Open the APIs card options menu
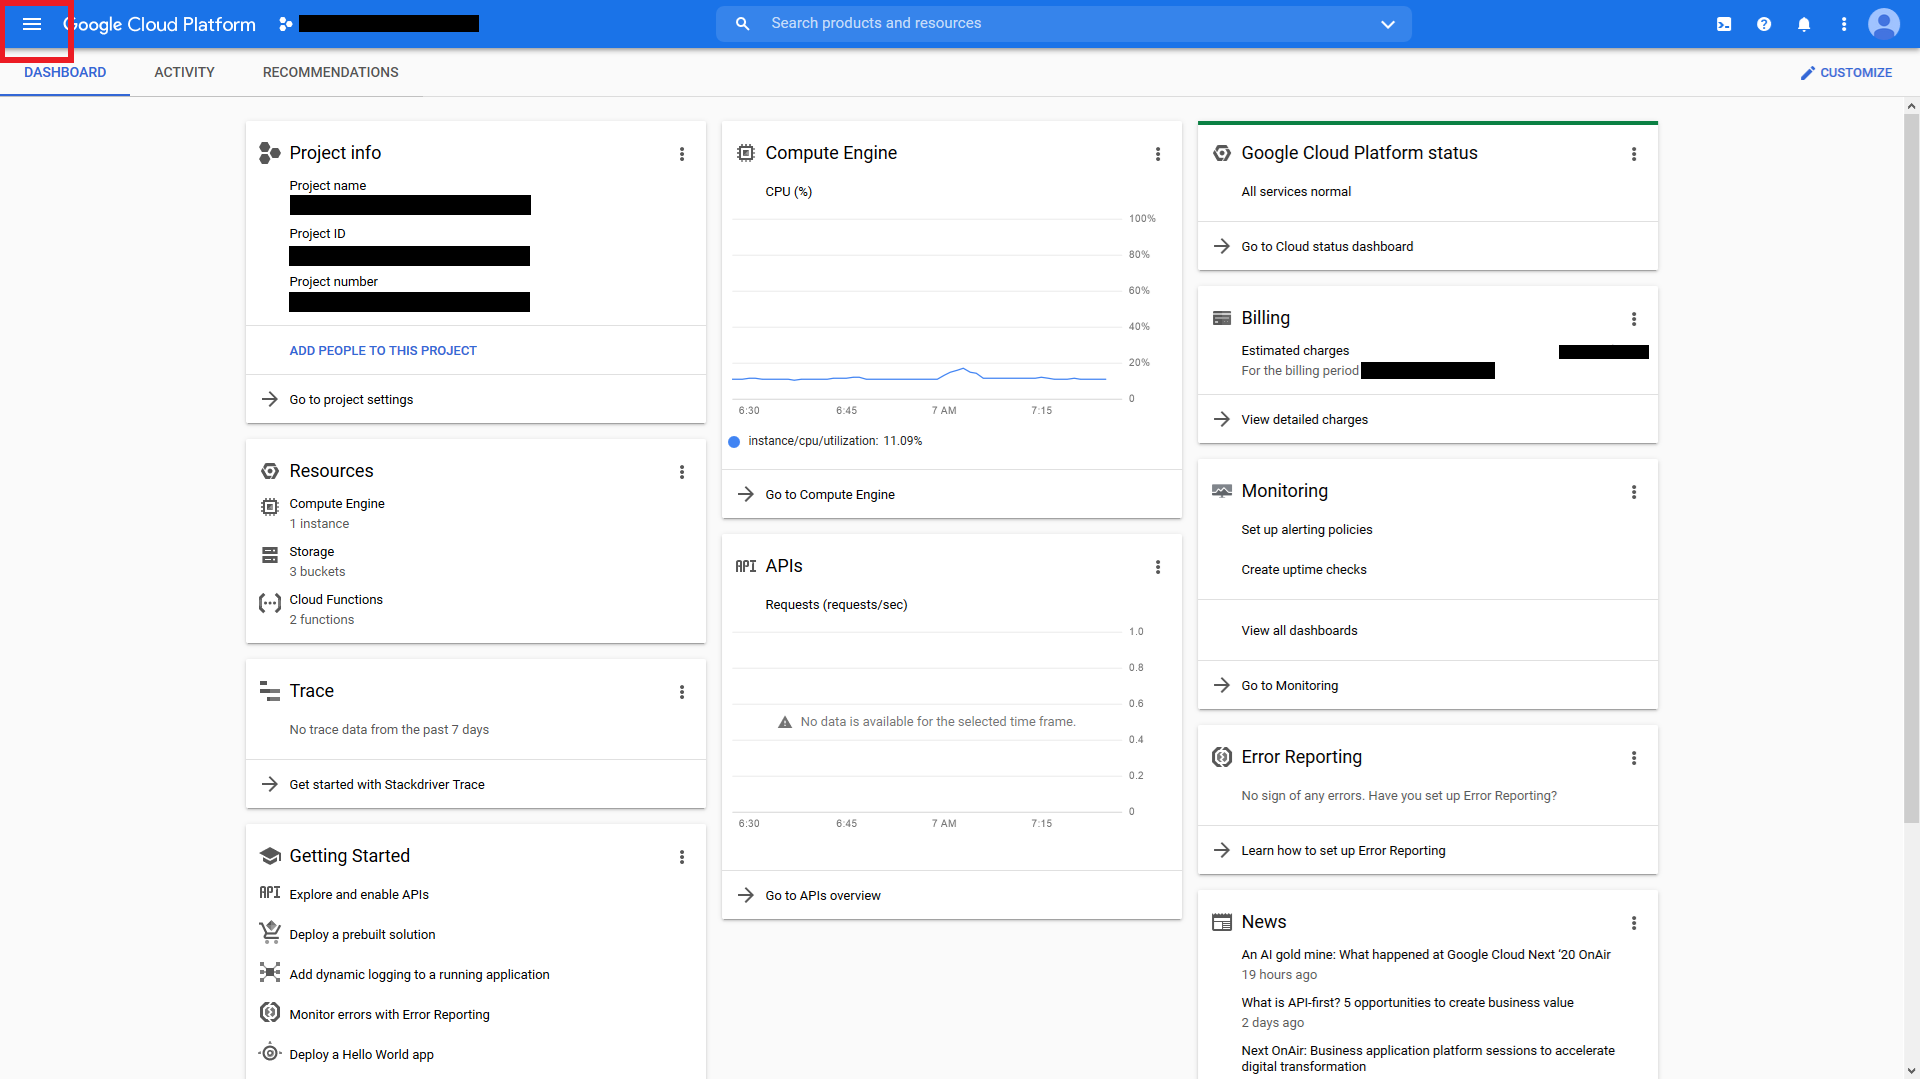Image resolution: width=1920 pixels, height=1079 pixels. tap(1158, 567)
